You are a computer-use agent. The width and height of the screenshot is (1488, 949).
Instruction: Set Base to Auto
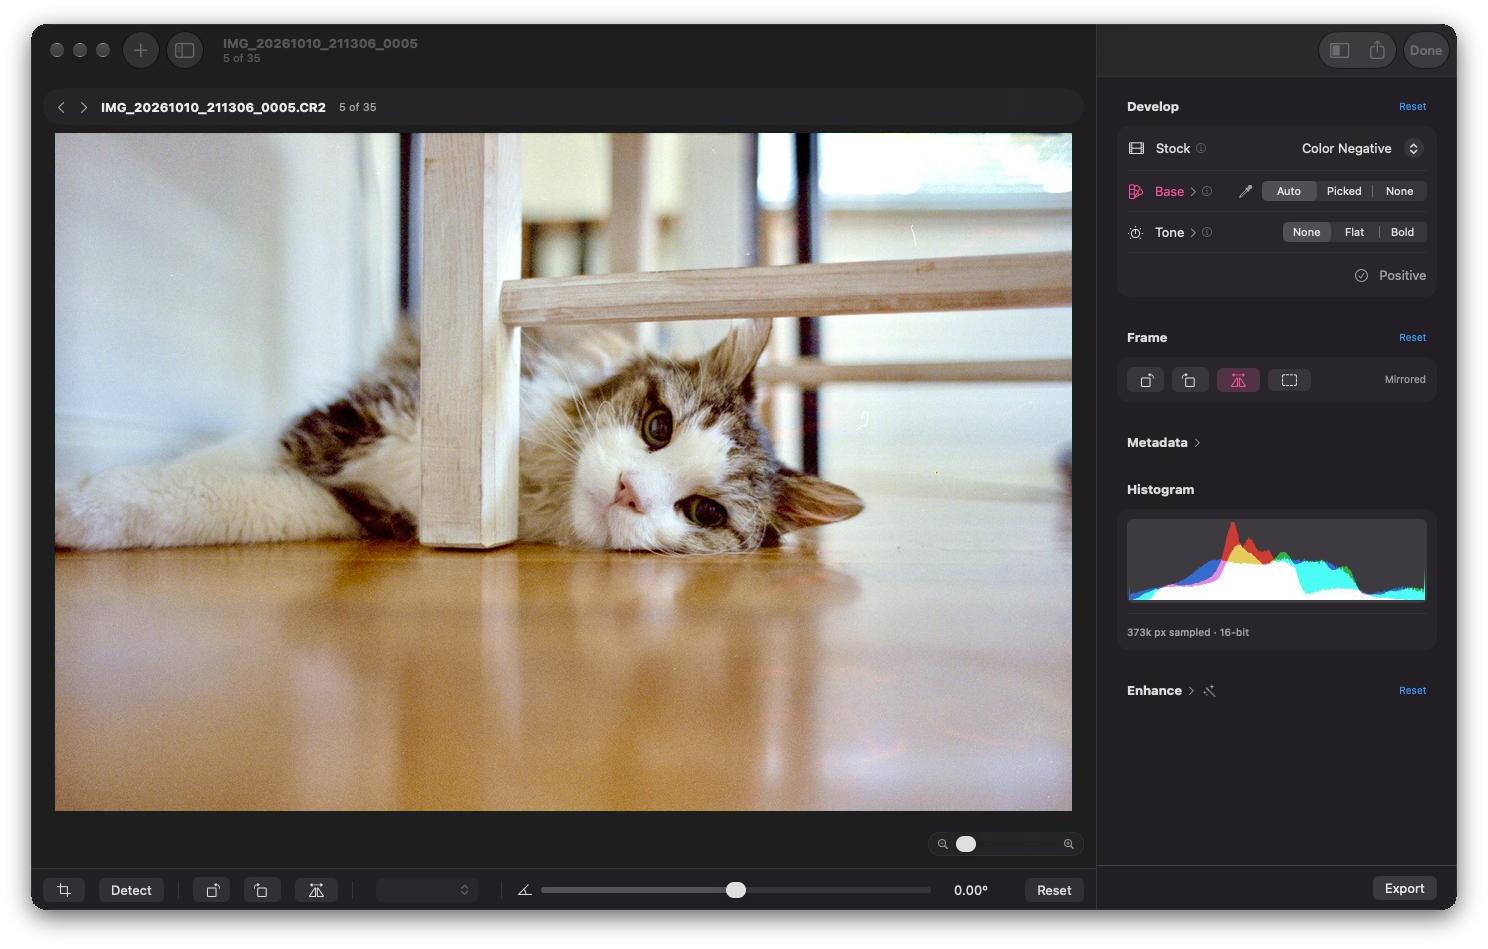pyautogui.click(x=1289, y=191)
